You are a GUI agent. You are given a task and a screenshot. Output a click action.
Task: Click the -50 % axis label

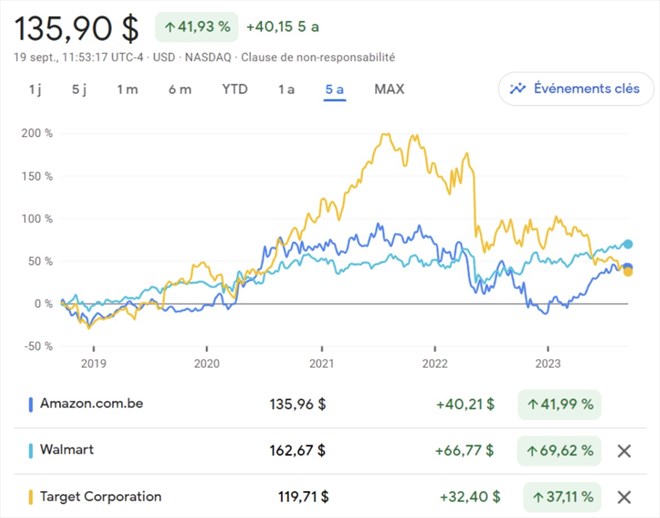(38, 346)
